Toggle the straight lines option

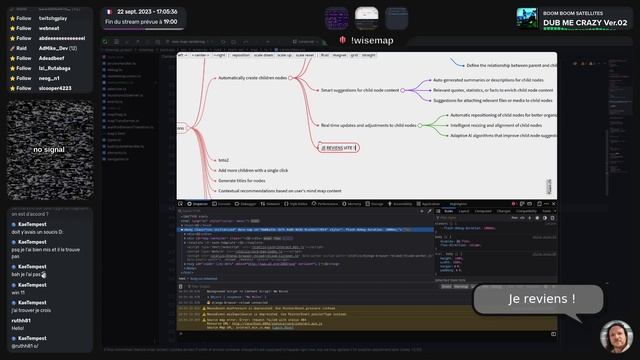coord(369,55)
